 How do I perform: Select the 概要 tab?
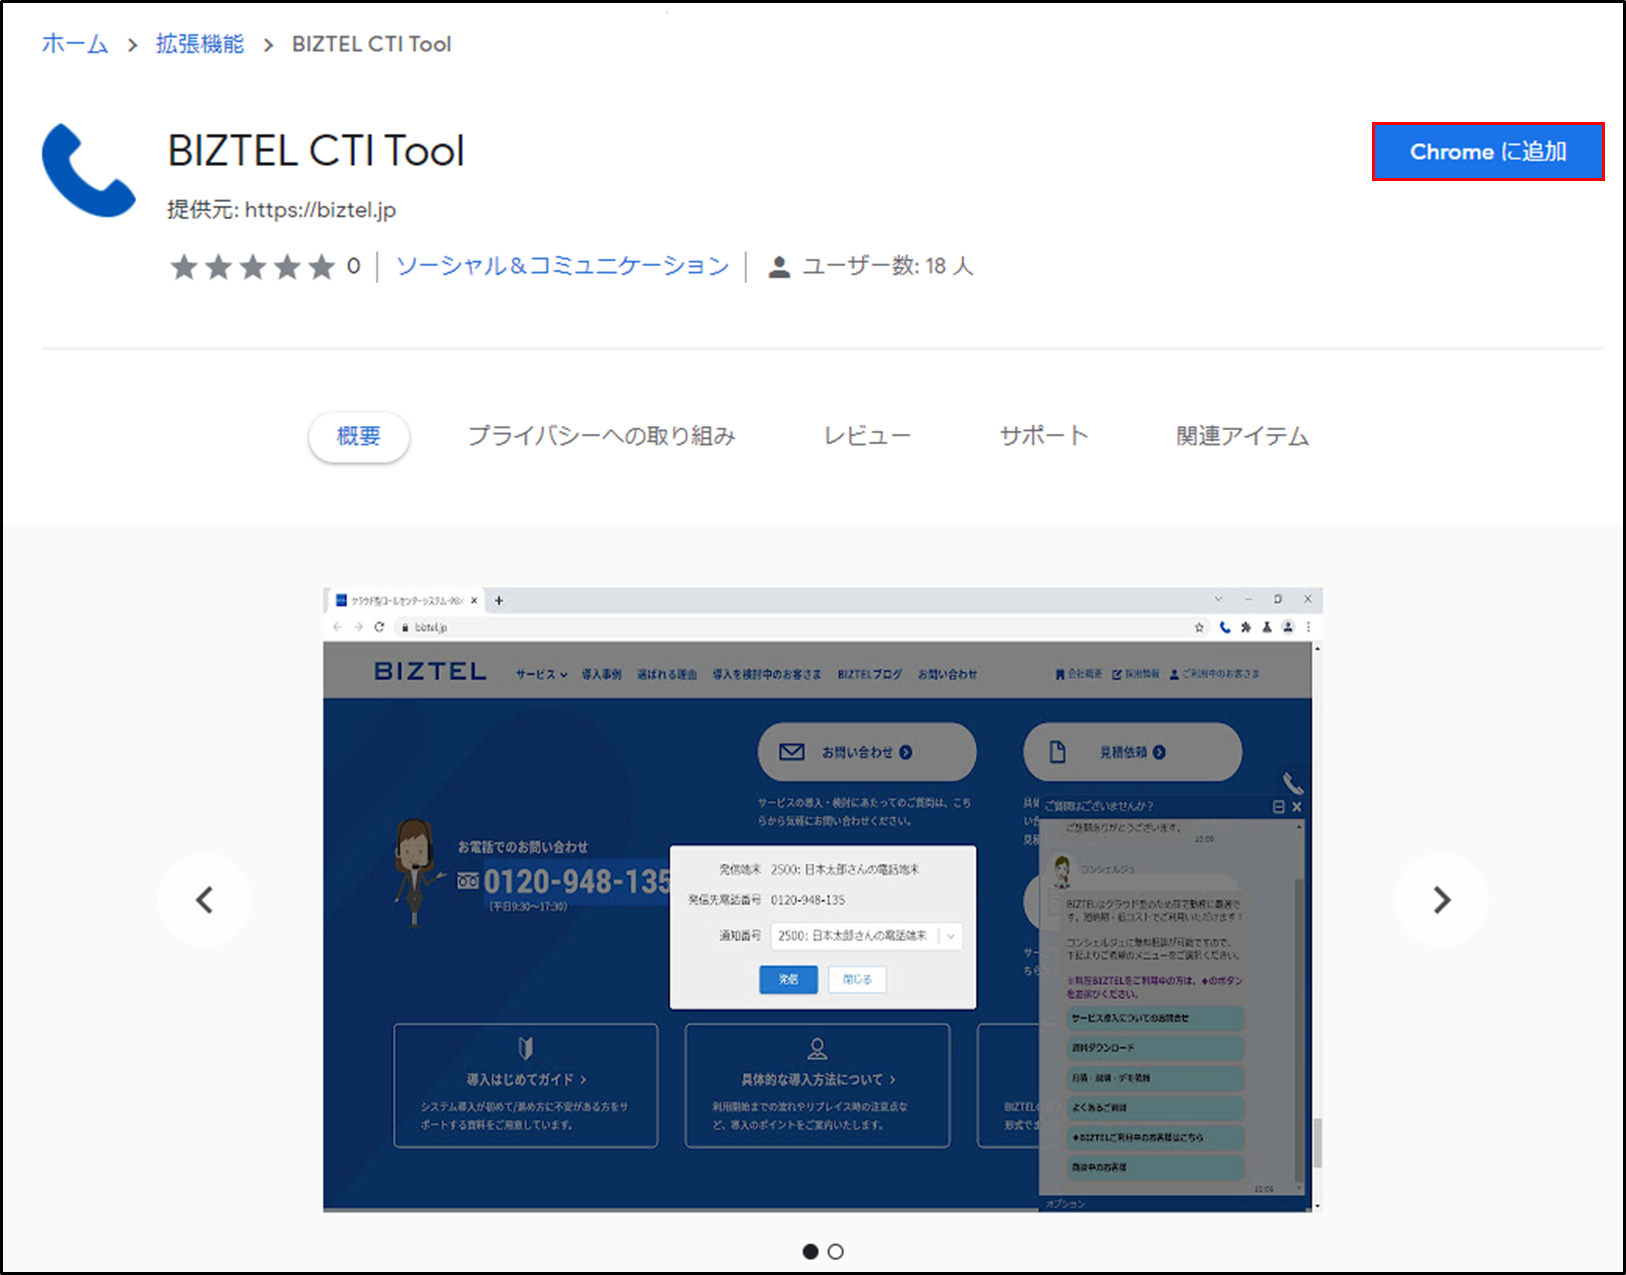click(x=359, y=436)
